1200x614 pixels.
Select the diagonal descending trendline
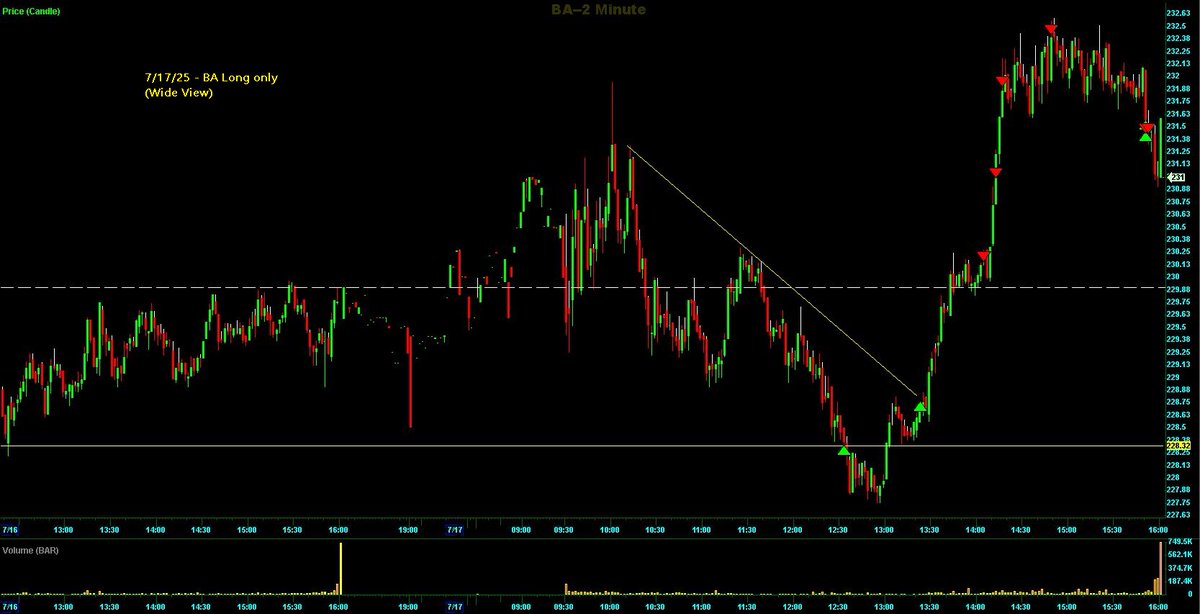tap(772, 271)
